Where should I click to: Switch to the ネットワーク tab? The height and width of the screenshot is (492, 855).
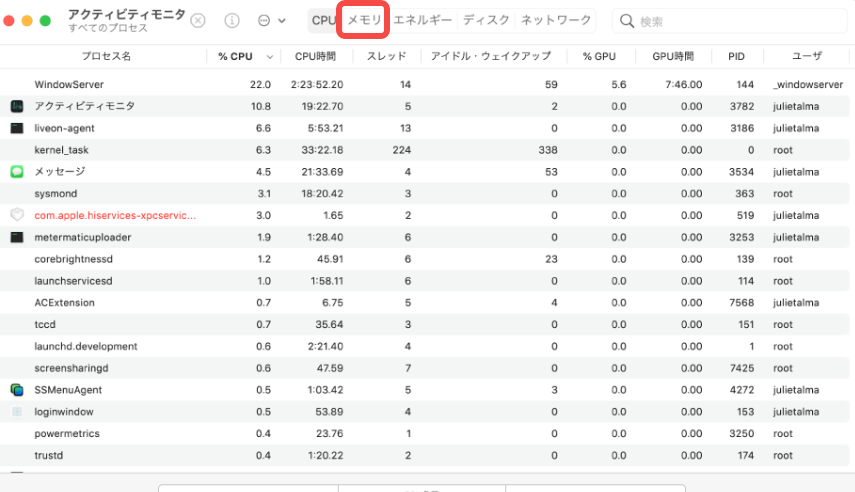(556, 20)
